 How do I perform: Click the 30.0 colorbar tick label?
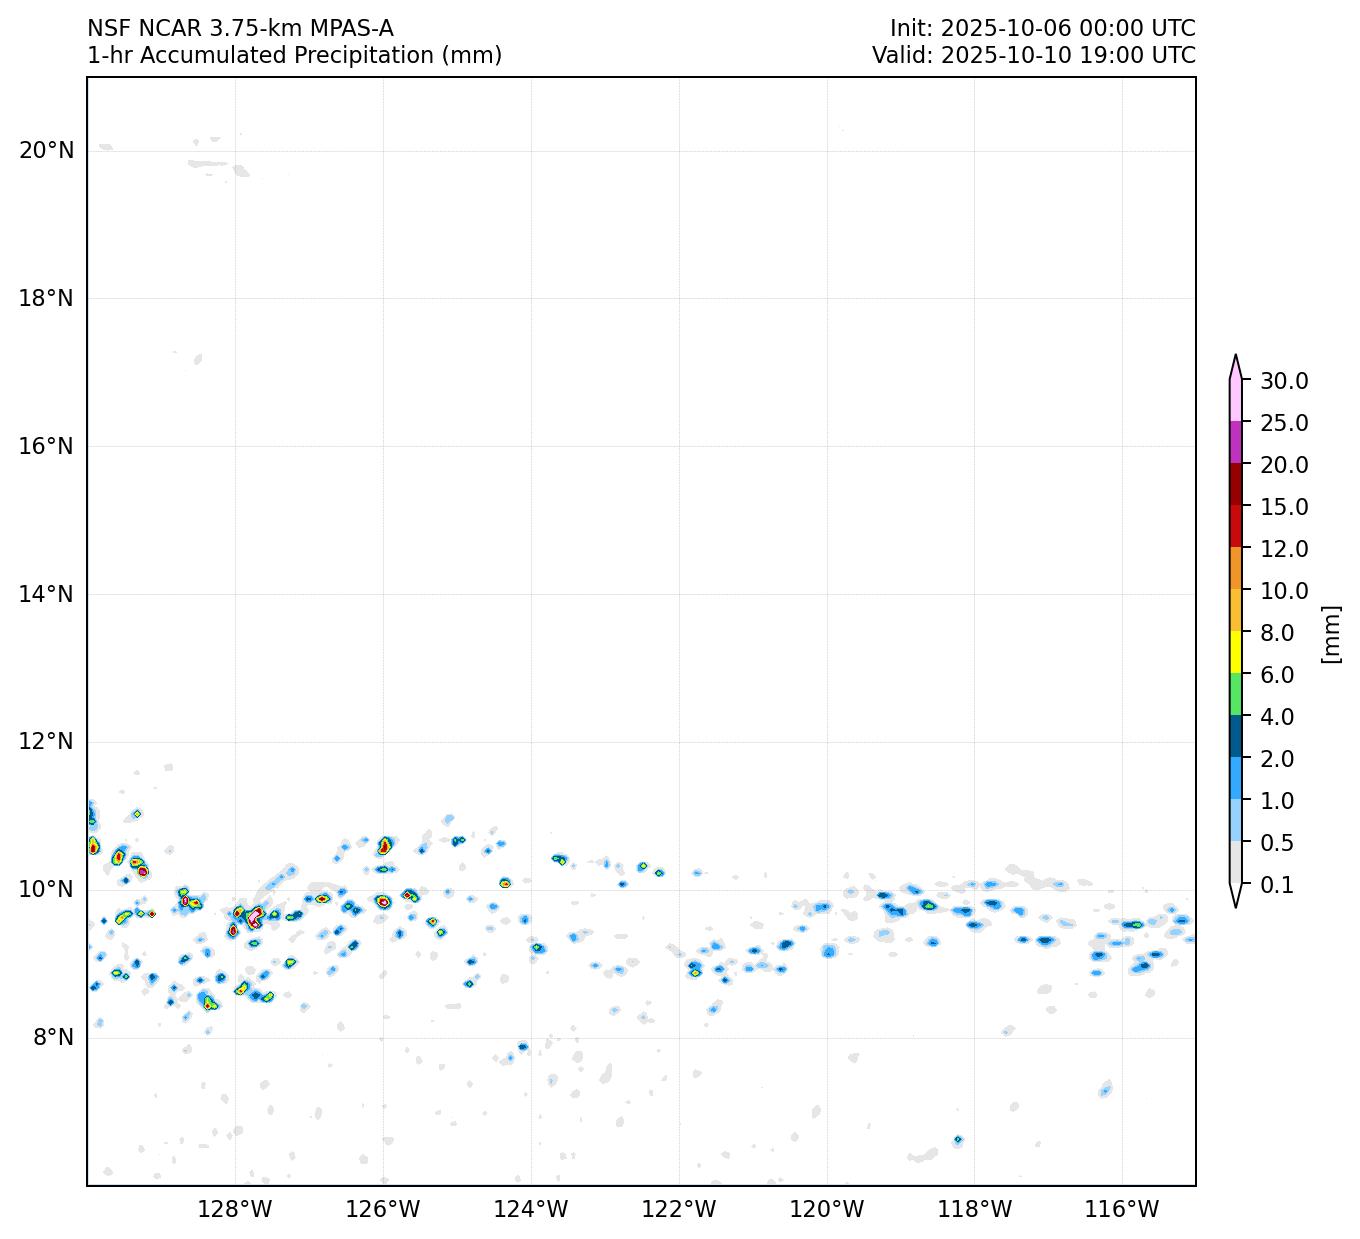(x=1284, y=381)
